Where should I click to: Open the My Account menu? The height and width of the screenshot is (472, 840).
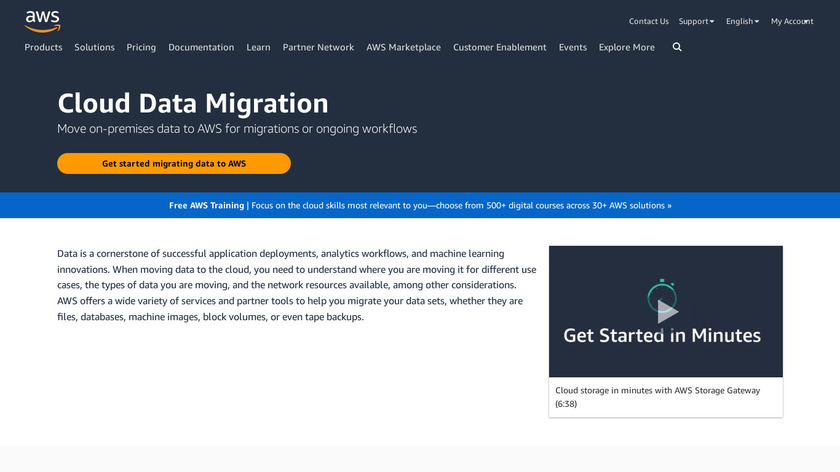click(x=792, y=21)
